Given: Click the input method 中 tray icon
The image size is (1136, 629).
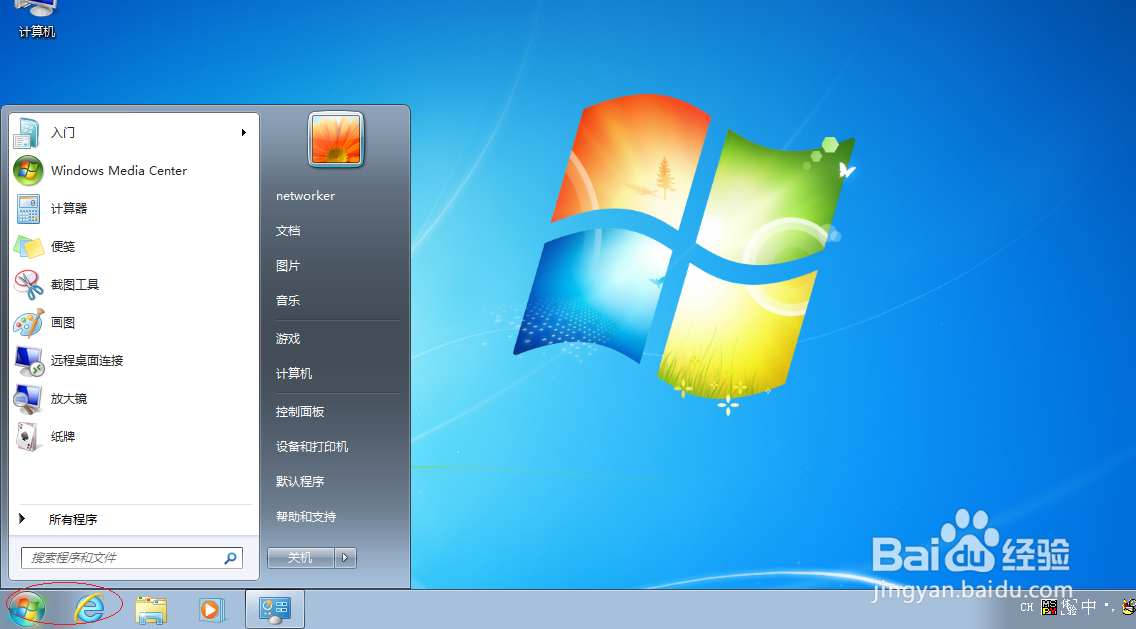Looking at the screenshot, I should click(x=1088, y=607).
